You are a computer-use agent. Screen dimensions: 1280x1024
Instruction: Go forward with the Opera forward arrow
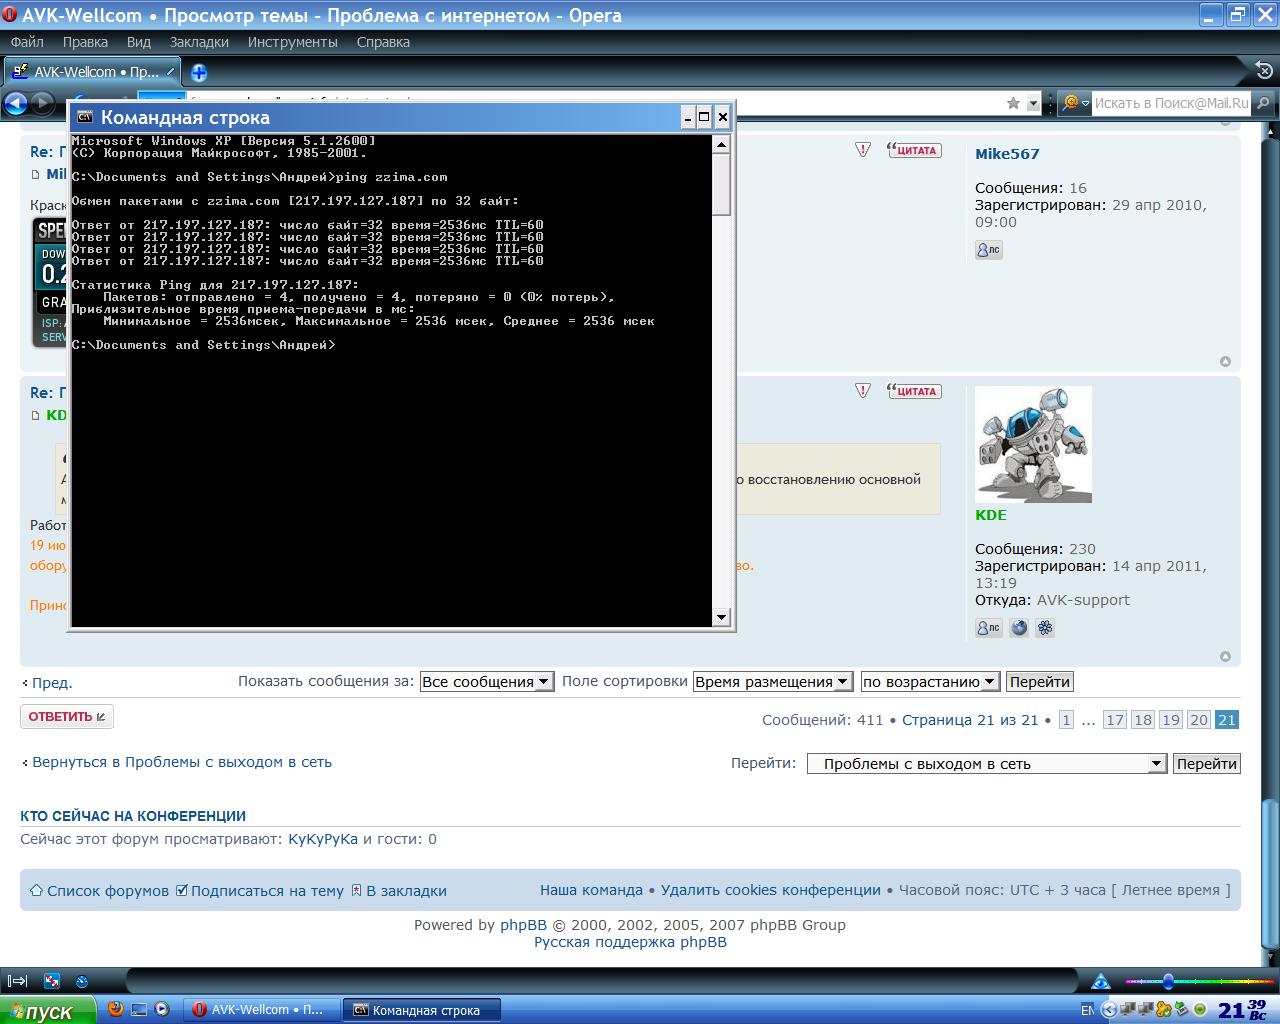pyautogui.click(x=42, y=102)
